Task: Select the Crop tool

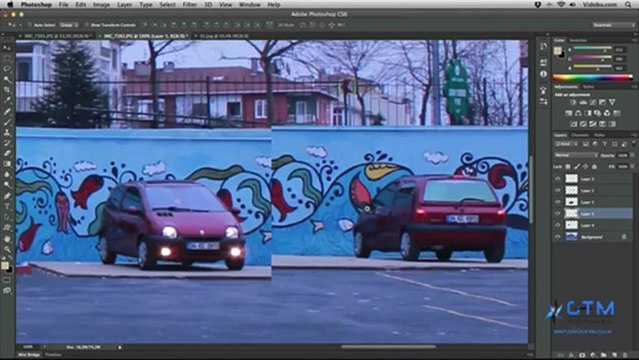Action: [7, 90]
